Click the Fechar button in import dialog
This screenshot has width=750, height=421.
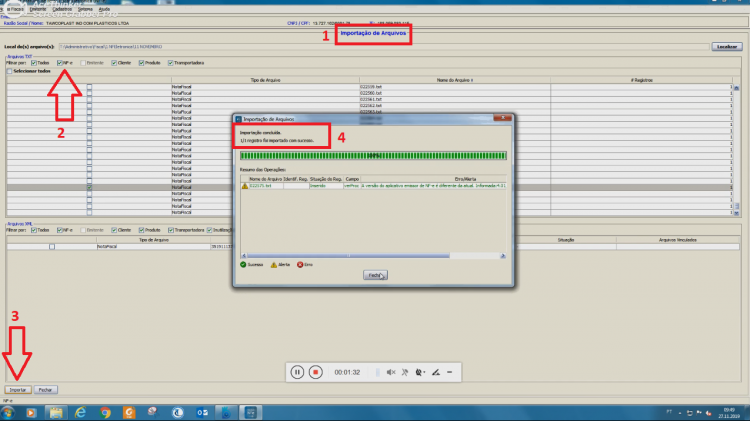click(375, 275)
